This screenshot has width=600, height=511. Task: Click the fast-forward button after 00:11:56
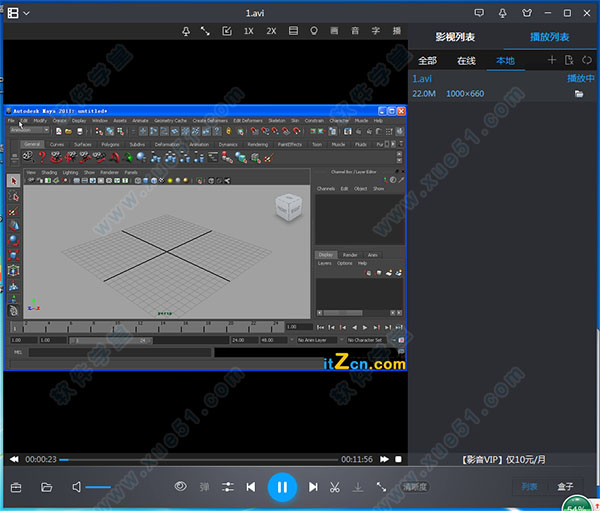point(384,459)
